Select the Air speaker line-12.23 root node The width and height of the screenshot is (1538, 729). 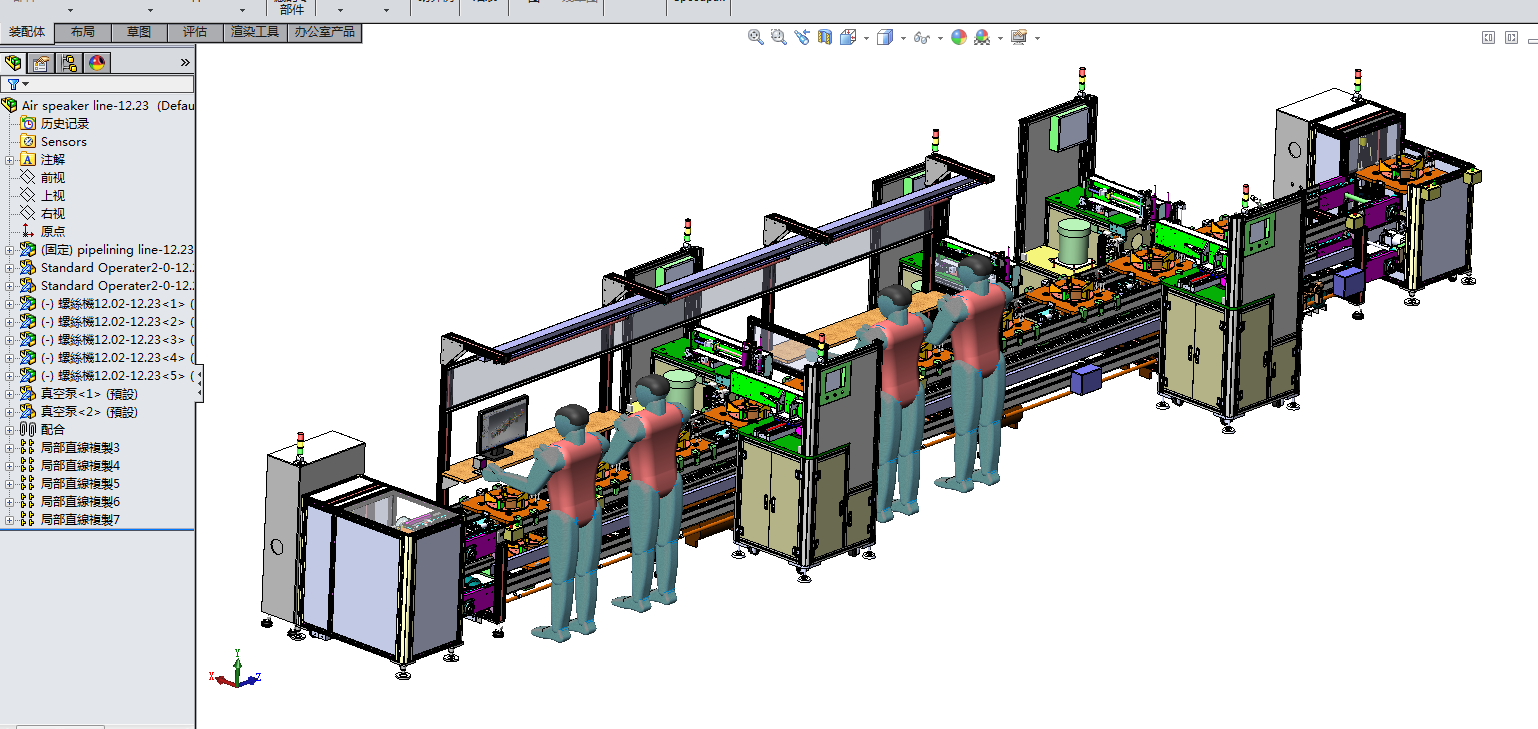coord(108,105)
